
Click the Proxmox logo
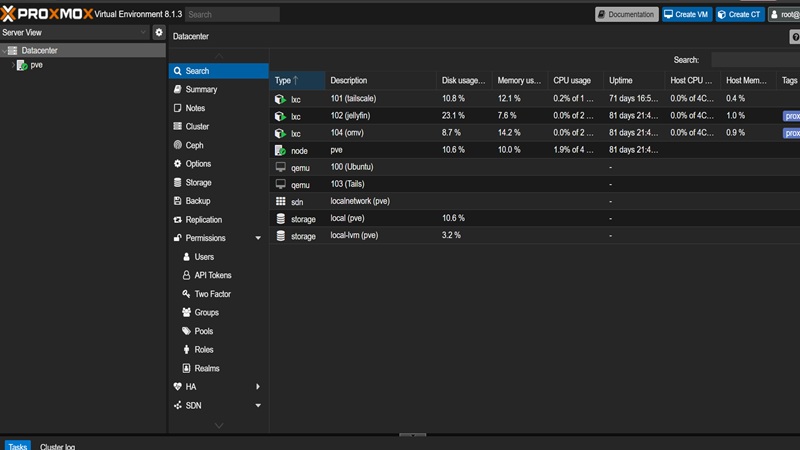(x=47, y=14)
